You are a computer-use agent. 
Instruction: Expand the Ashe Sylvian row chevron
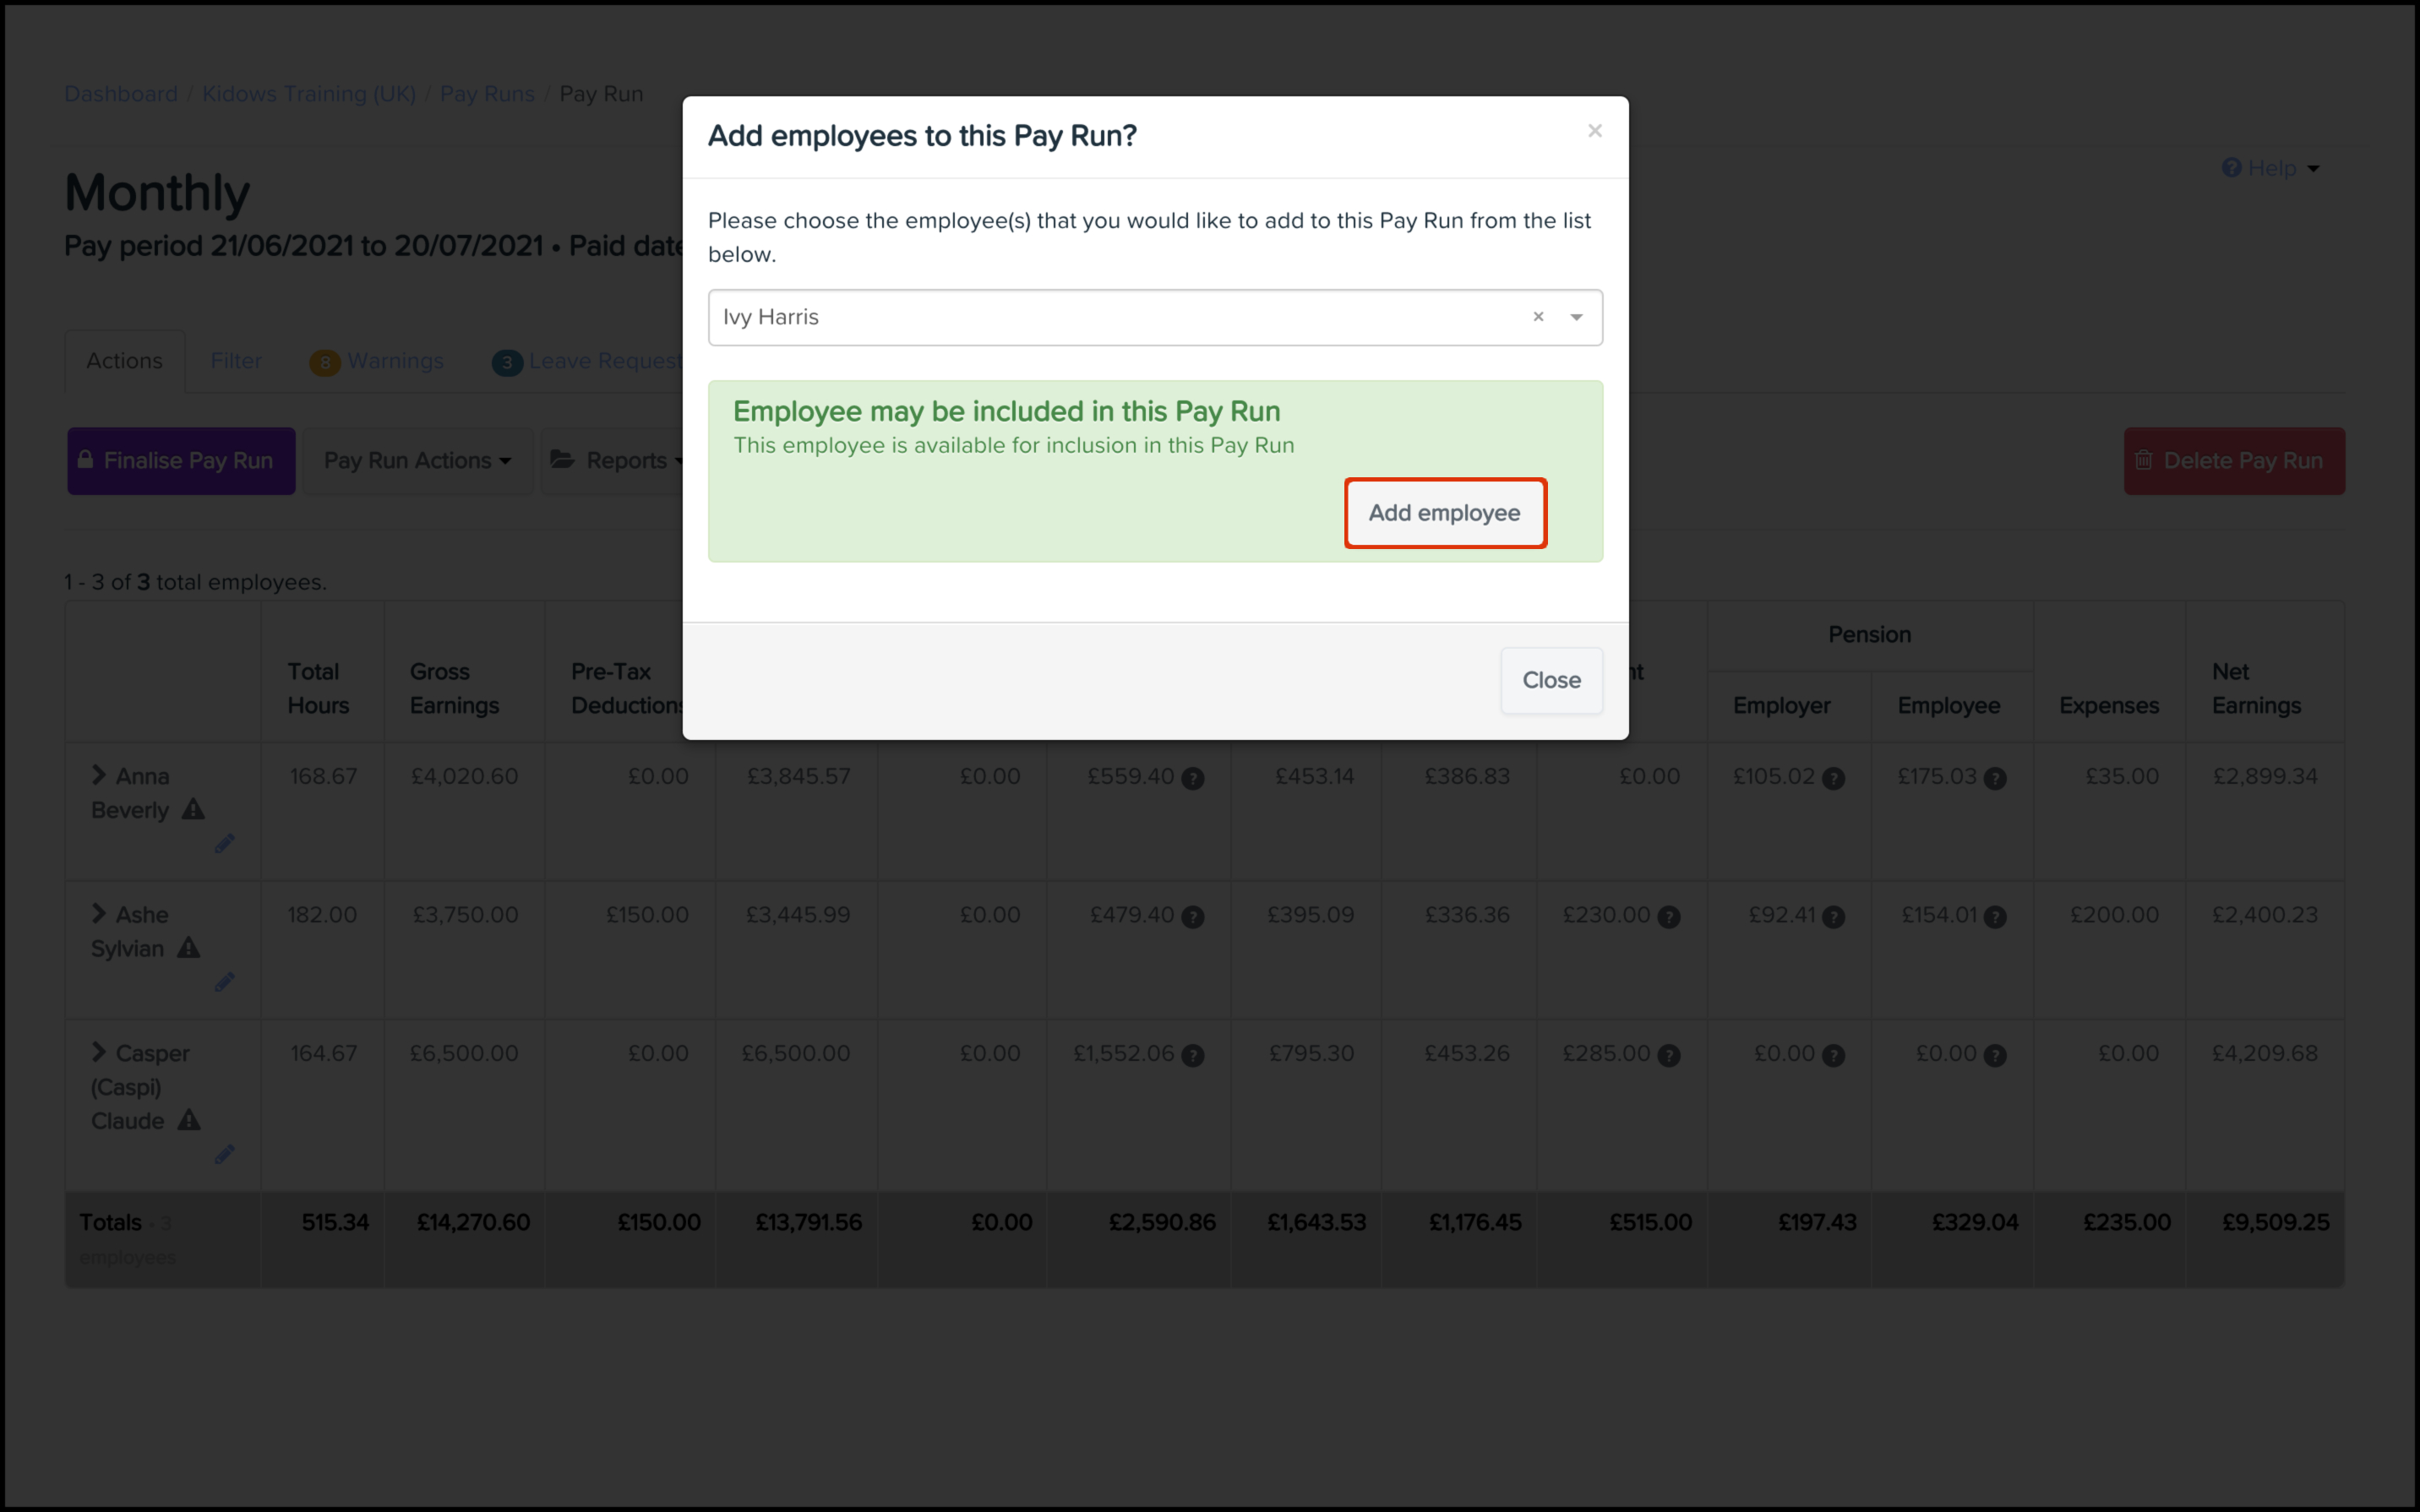(98, 914)
